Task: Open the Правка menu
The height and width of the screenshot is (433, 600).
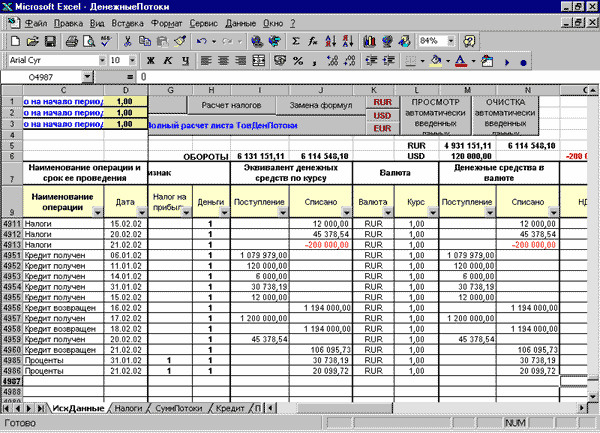Action: [x=68, y=24]
